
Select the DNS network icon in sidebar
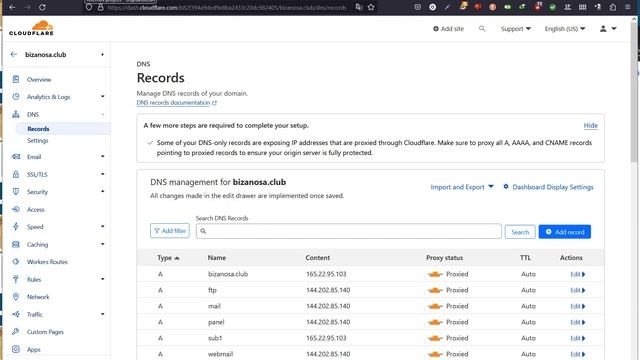tap(16, 114)
